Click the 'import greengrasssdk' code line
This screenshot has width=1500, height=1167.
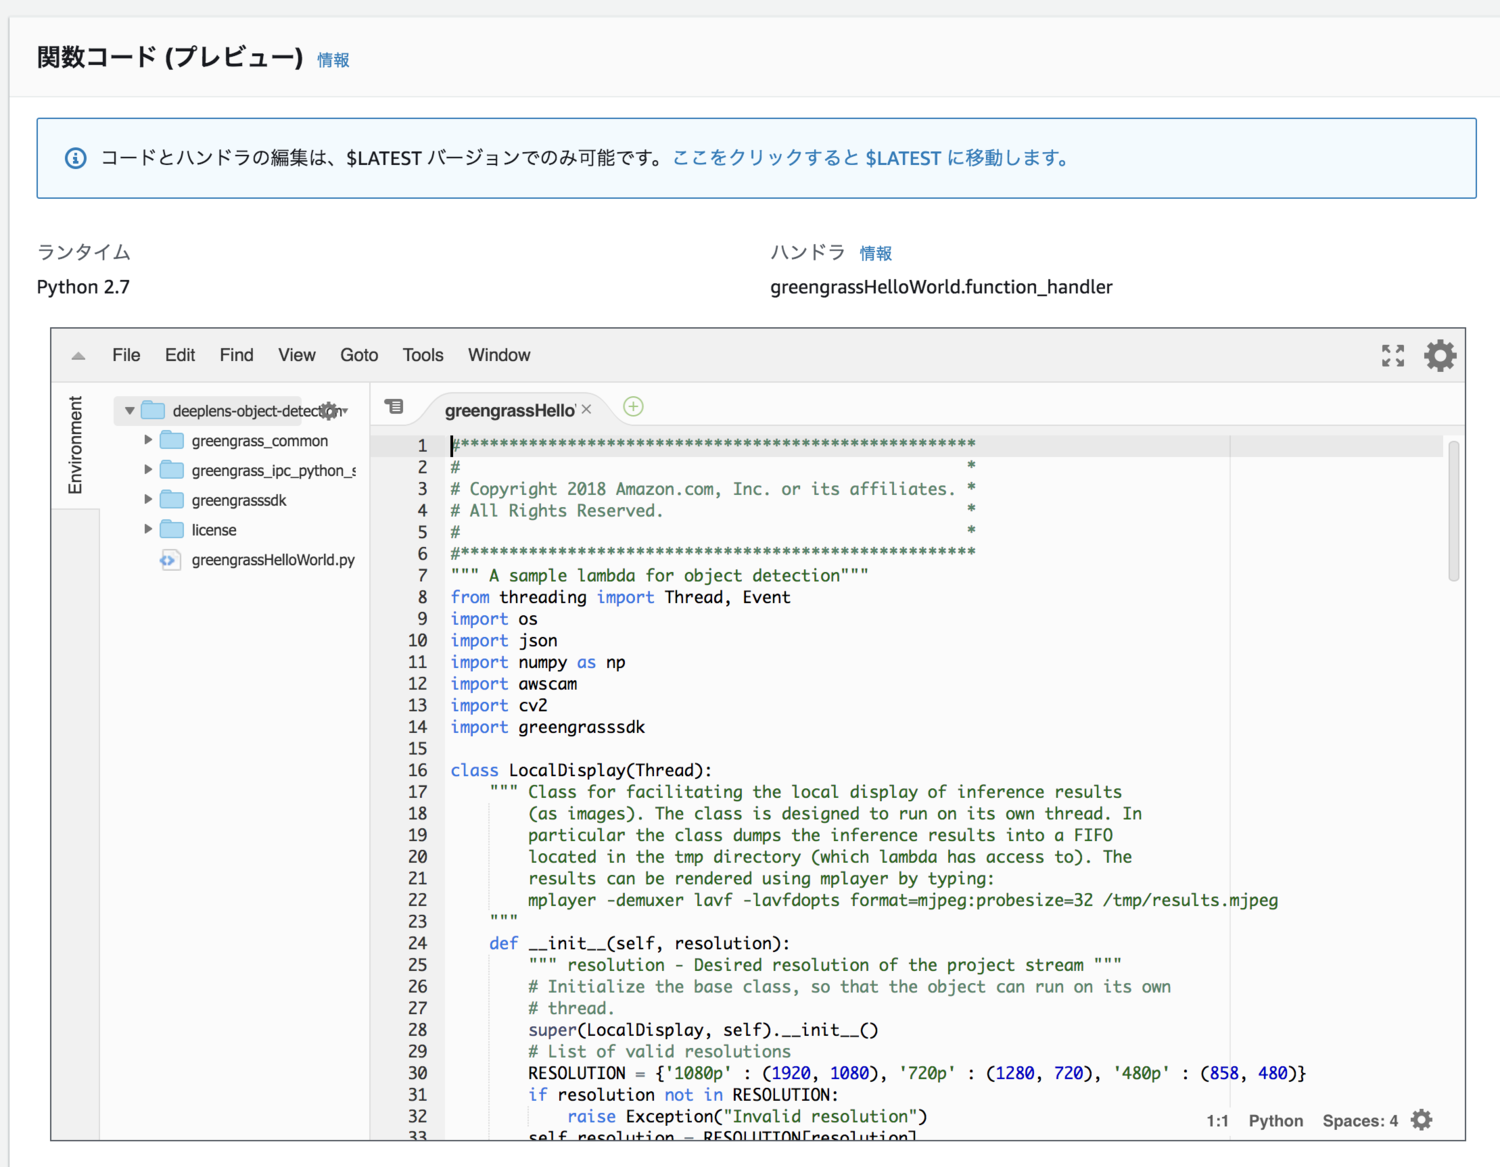tap(548, 727)
